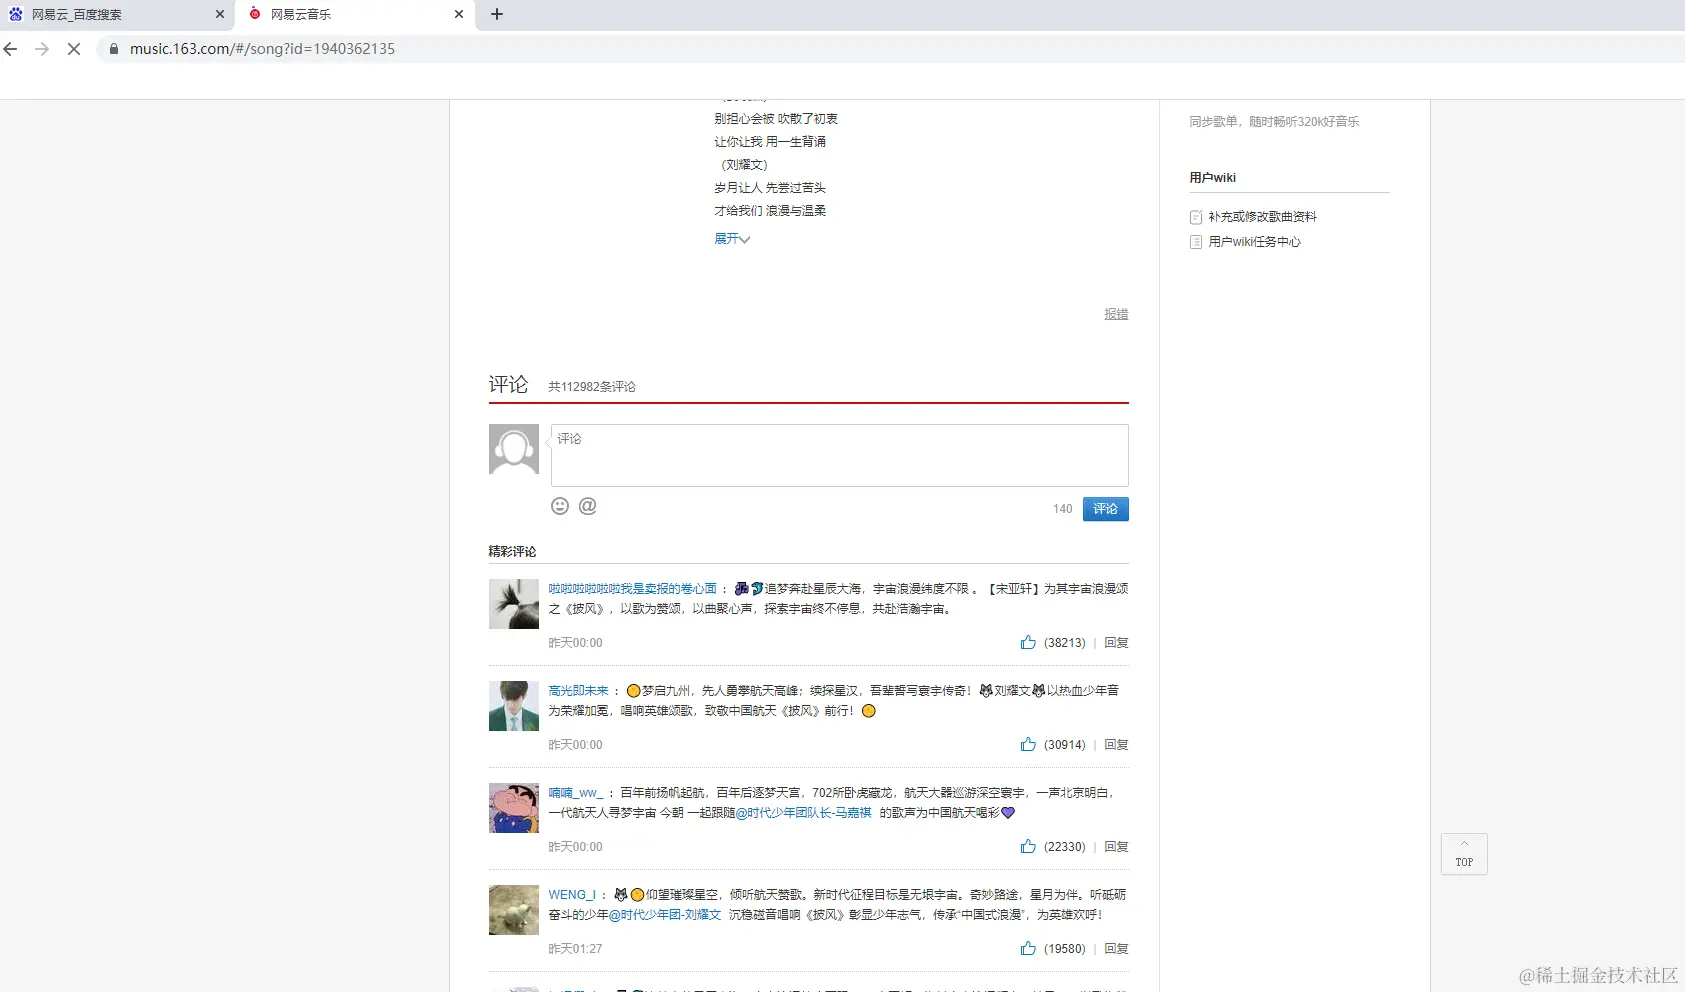Open WENG_I user profile
This screenshot has width=1685, height=992.
[572, 895]
